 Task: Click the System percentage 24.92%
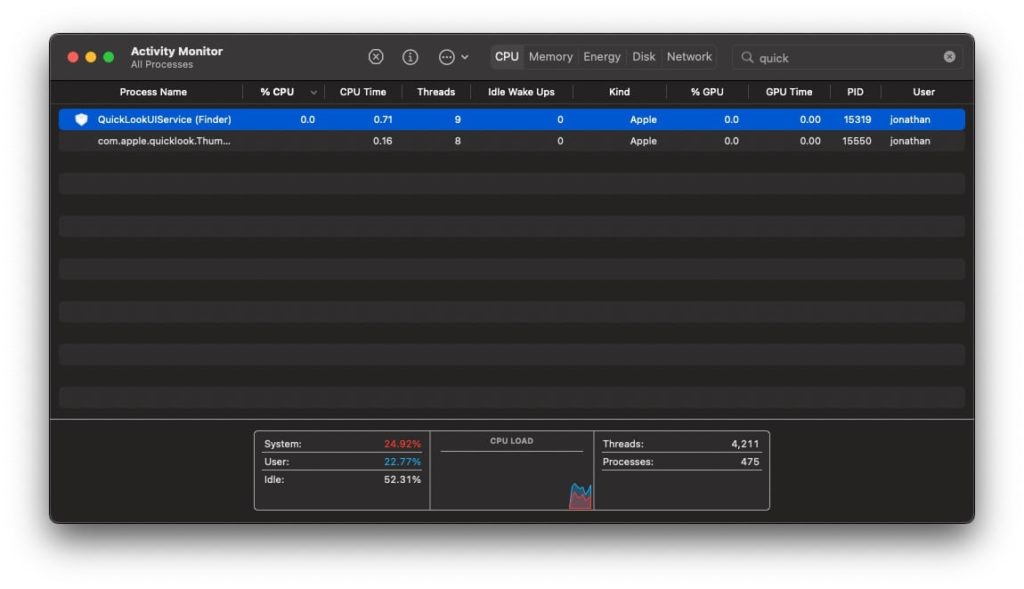pyautogui.click(x=402, y=444)
